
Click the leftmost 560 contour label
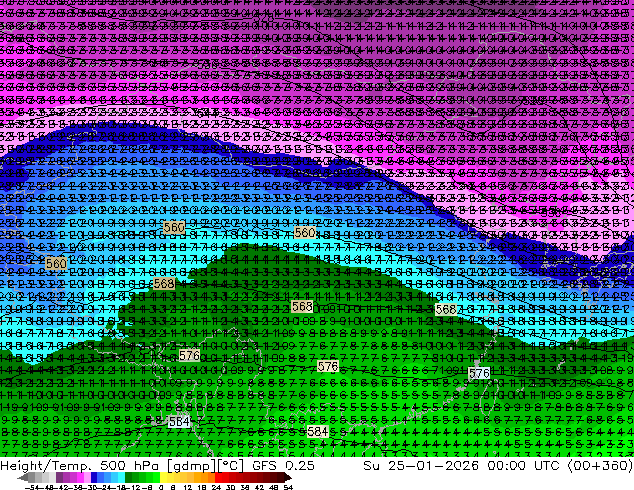56,264
